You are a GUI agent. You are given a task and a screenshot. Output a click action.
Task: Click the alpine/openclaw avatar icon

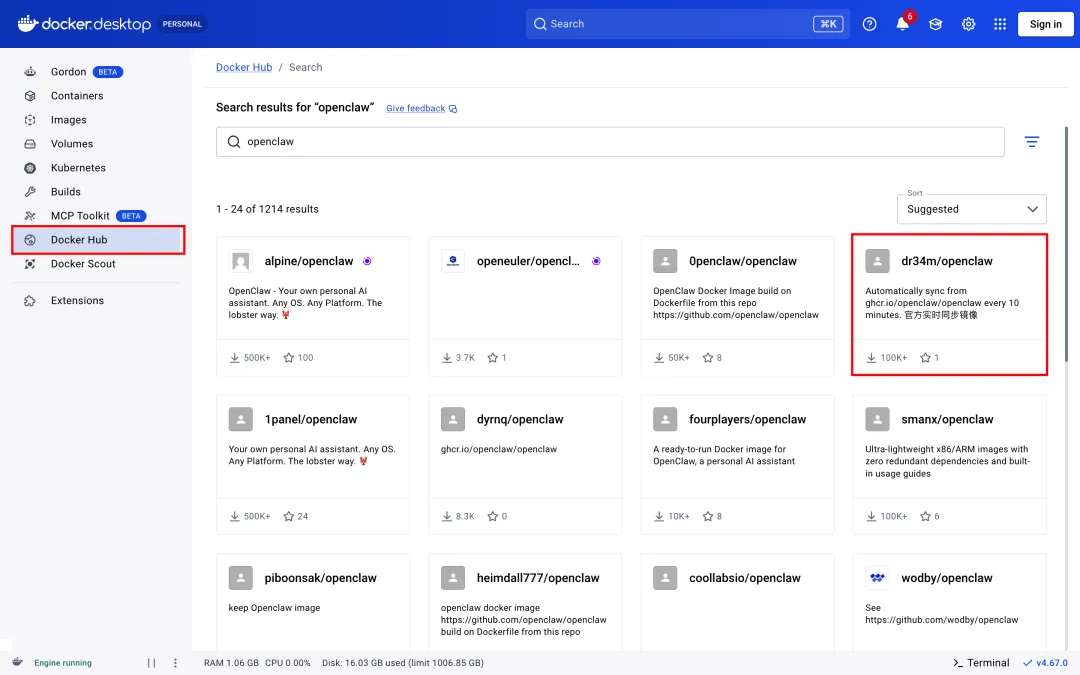click(240, 261)
